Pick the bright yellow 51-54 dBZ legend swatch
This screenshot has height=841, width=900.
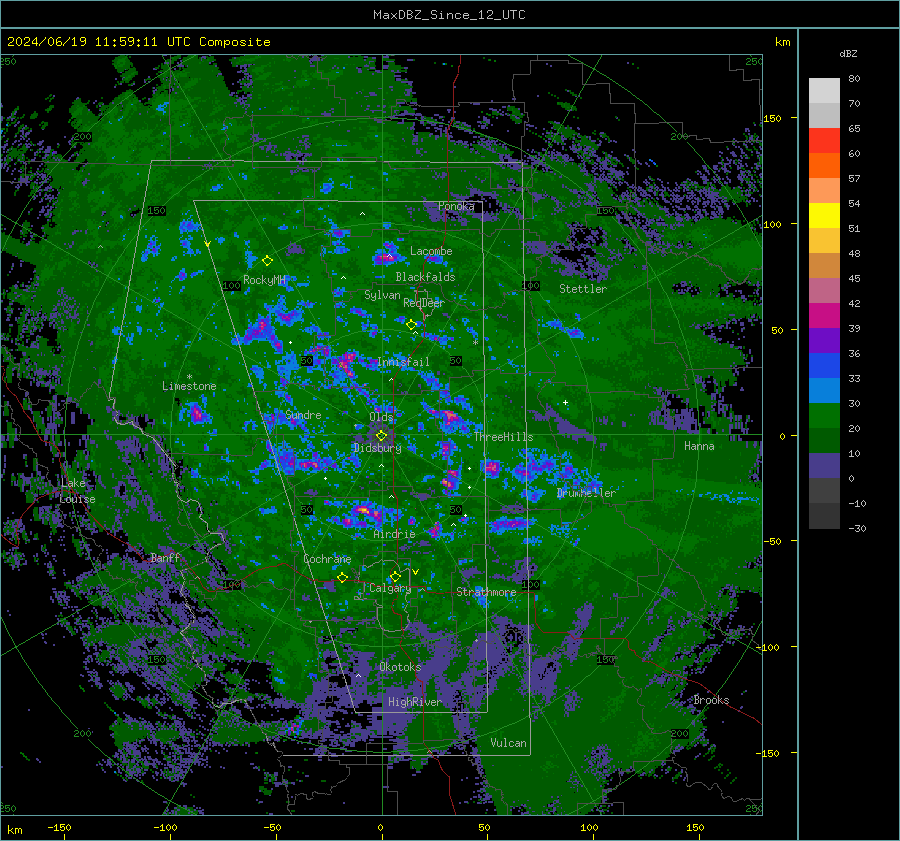[824, 216]
